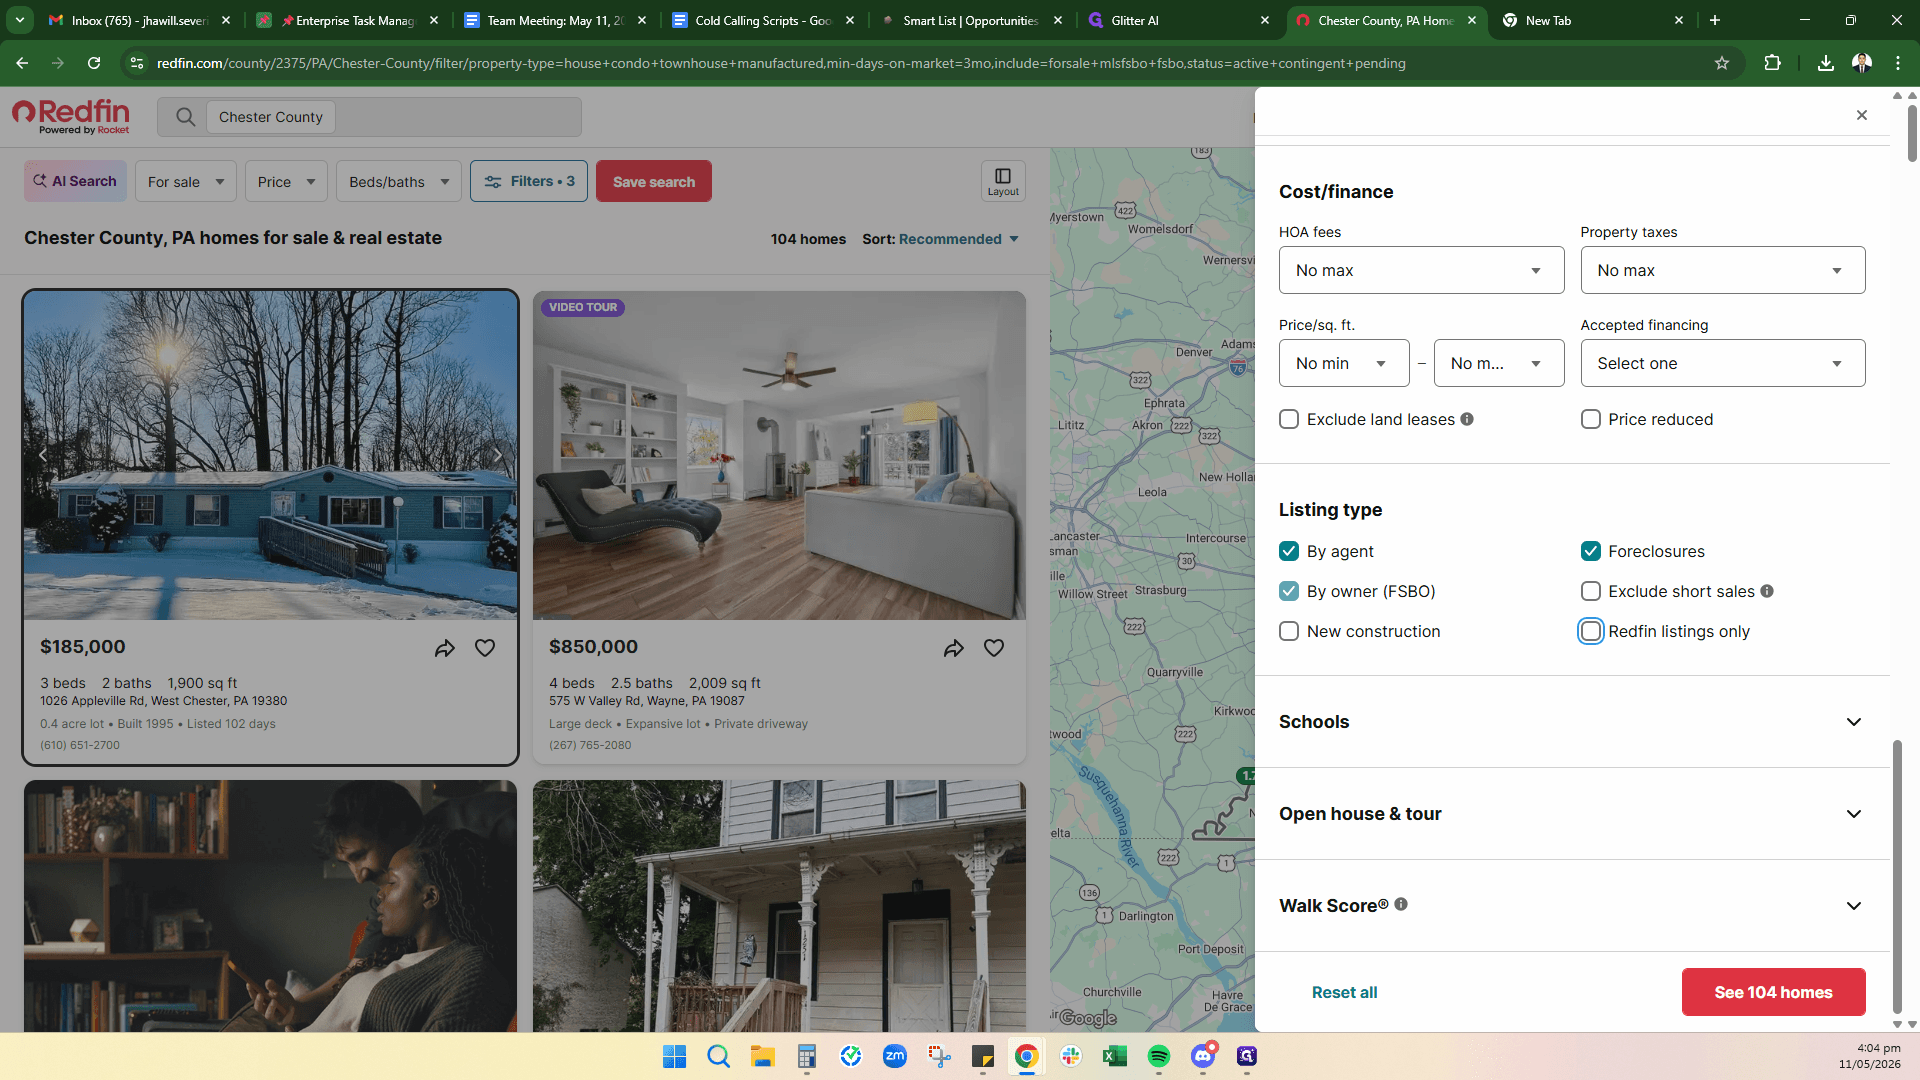The image size is (1920, 1080).
Task: Open the 575 W Valley Rd listing photo
Action: (779, 455)
